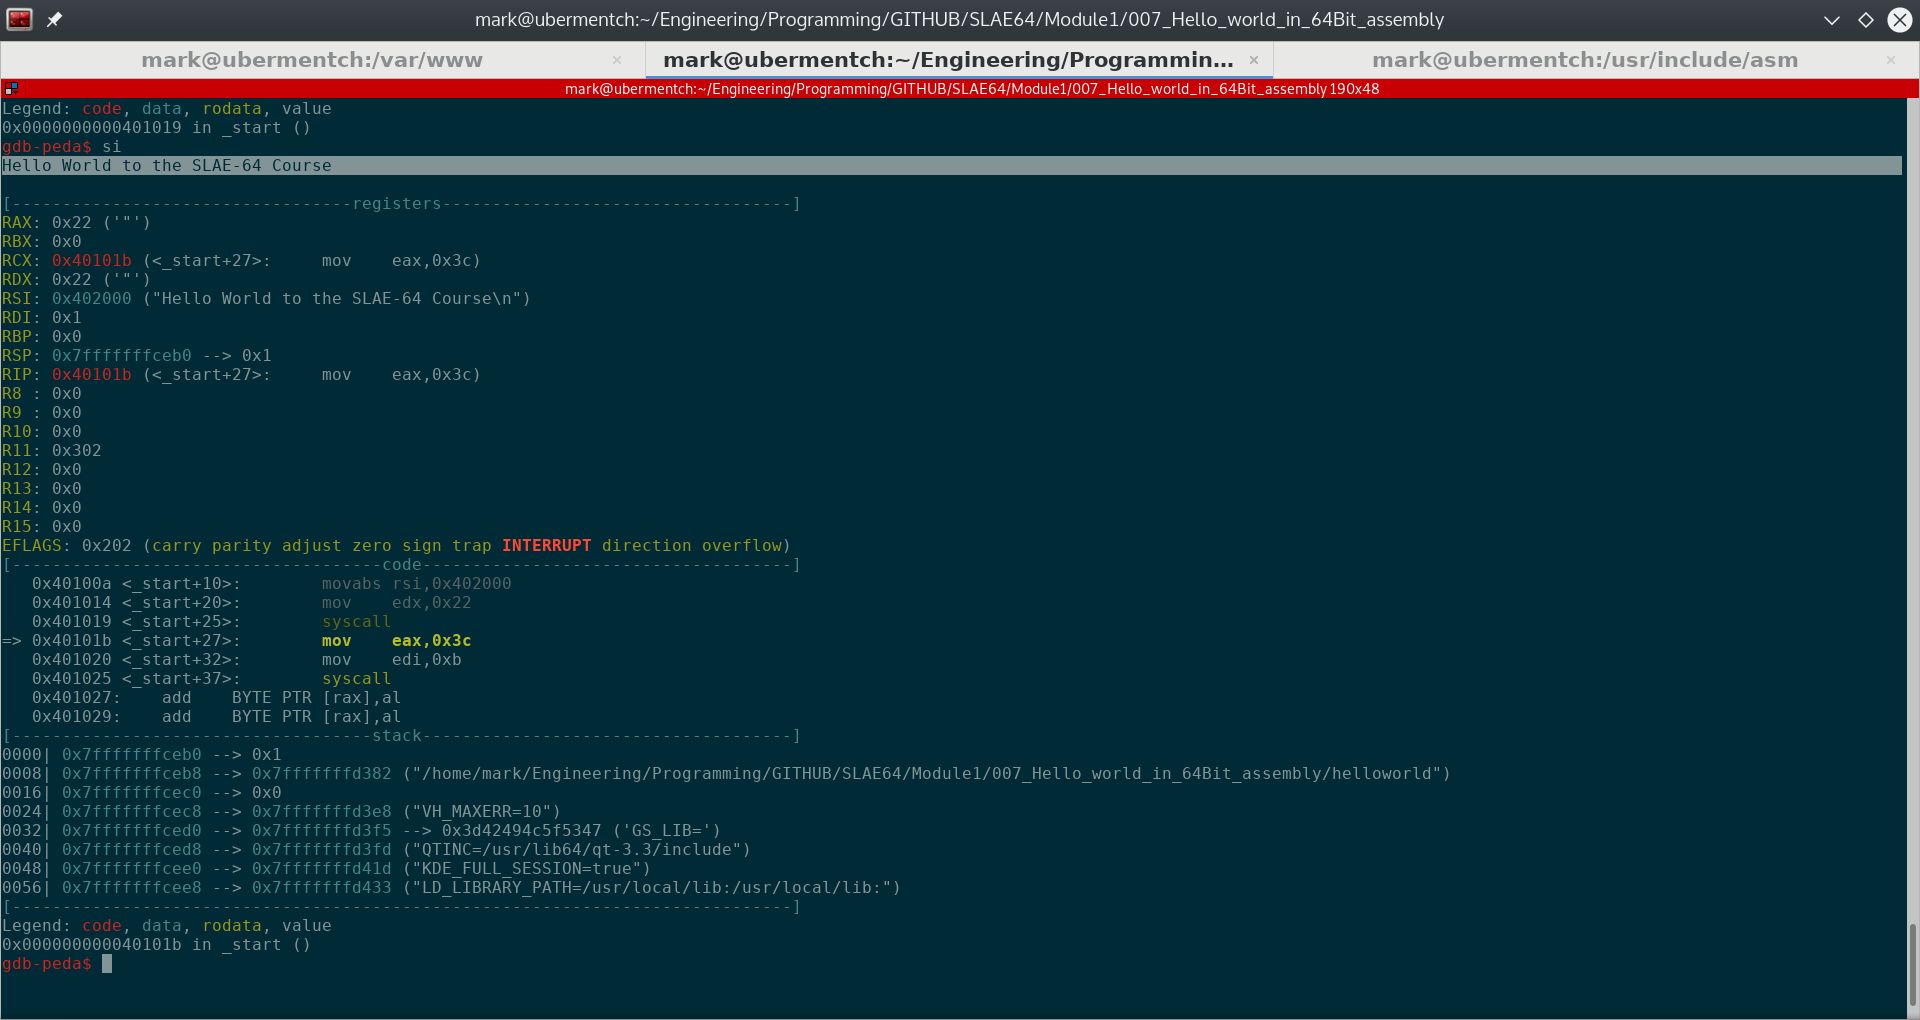
Task: Click the address 0x401027 add instruction
Action: (216, 698)
